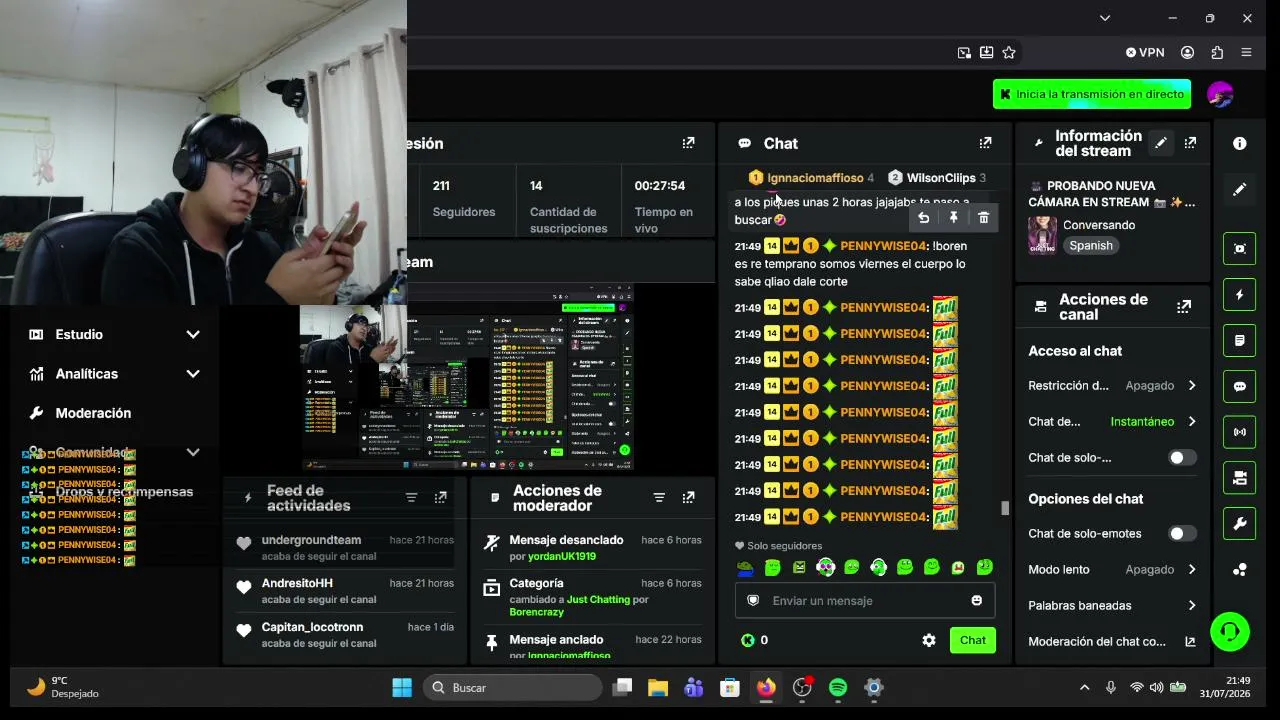The width and height of the screenshot is (1280, 720).
Task: Open Moderación del chat external link
Action: click(1112, 642)
